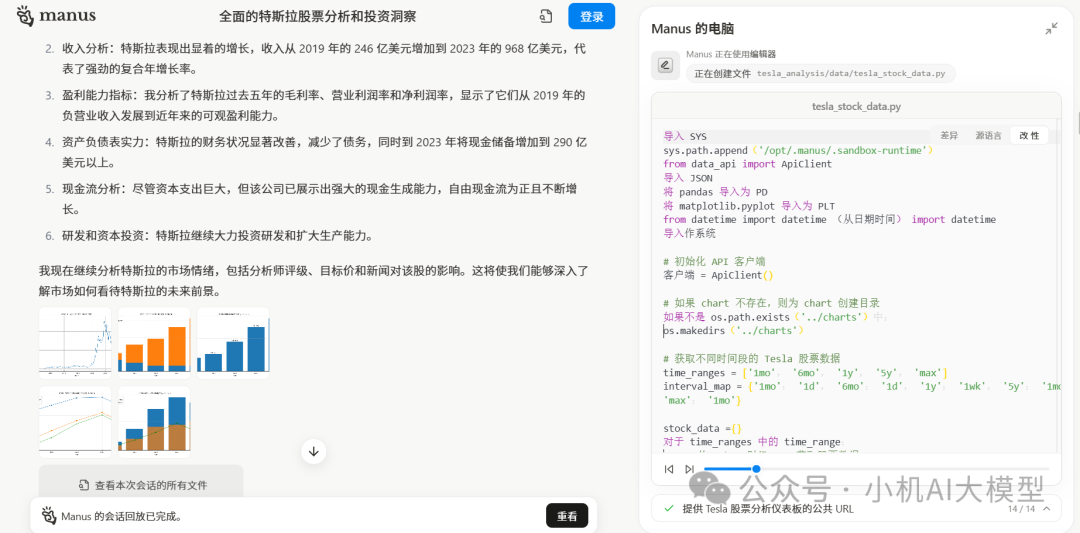Viewport: 1080px width, 533px height.
Task: Open the blue and brown bar chart thumbnail
Action: click(x=154, y=421)
